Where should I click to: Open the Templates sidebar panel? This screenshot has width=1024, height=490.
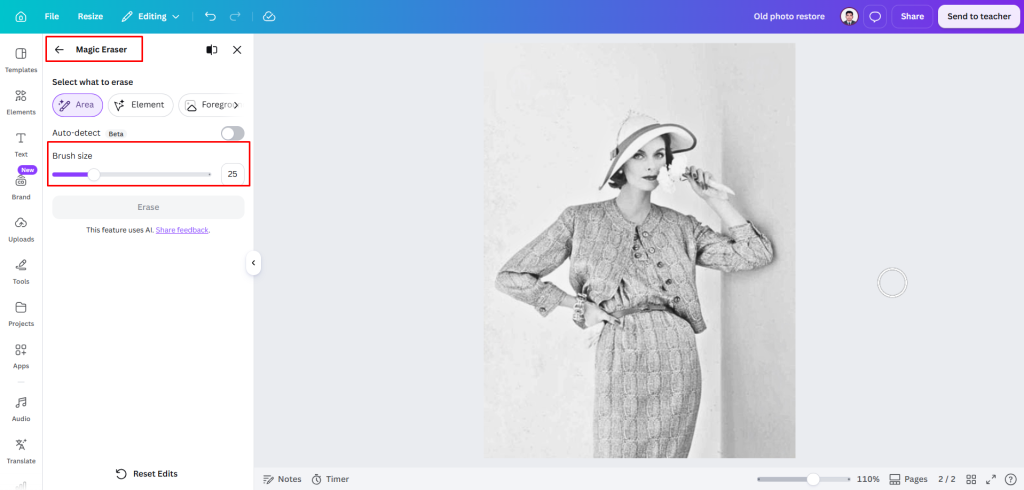point(21,60)
